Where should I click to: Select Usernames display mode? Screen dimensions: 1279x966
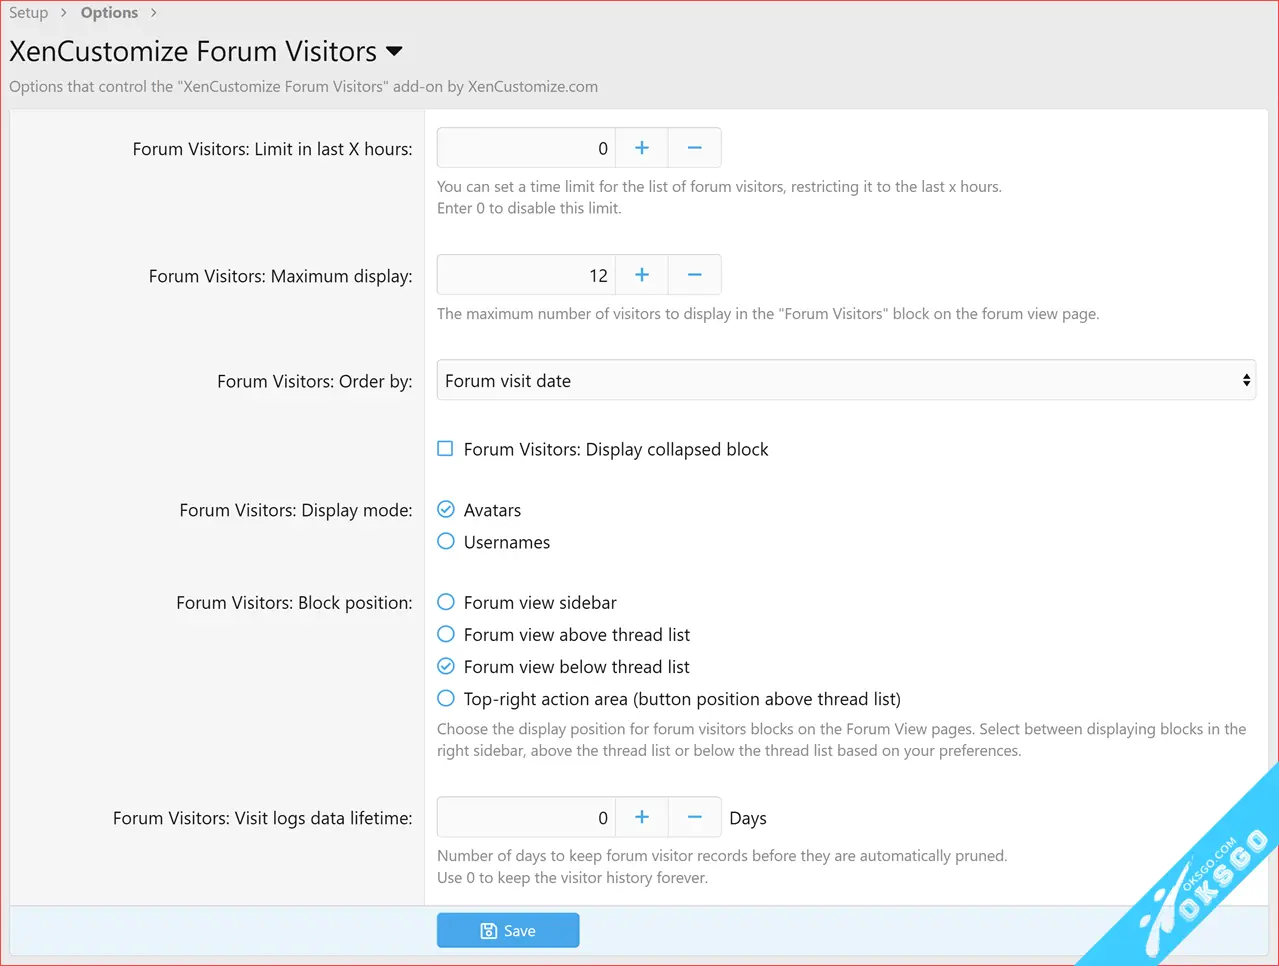point(446,542)
